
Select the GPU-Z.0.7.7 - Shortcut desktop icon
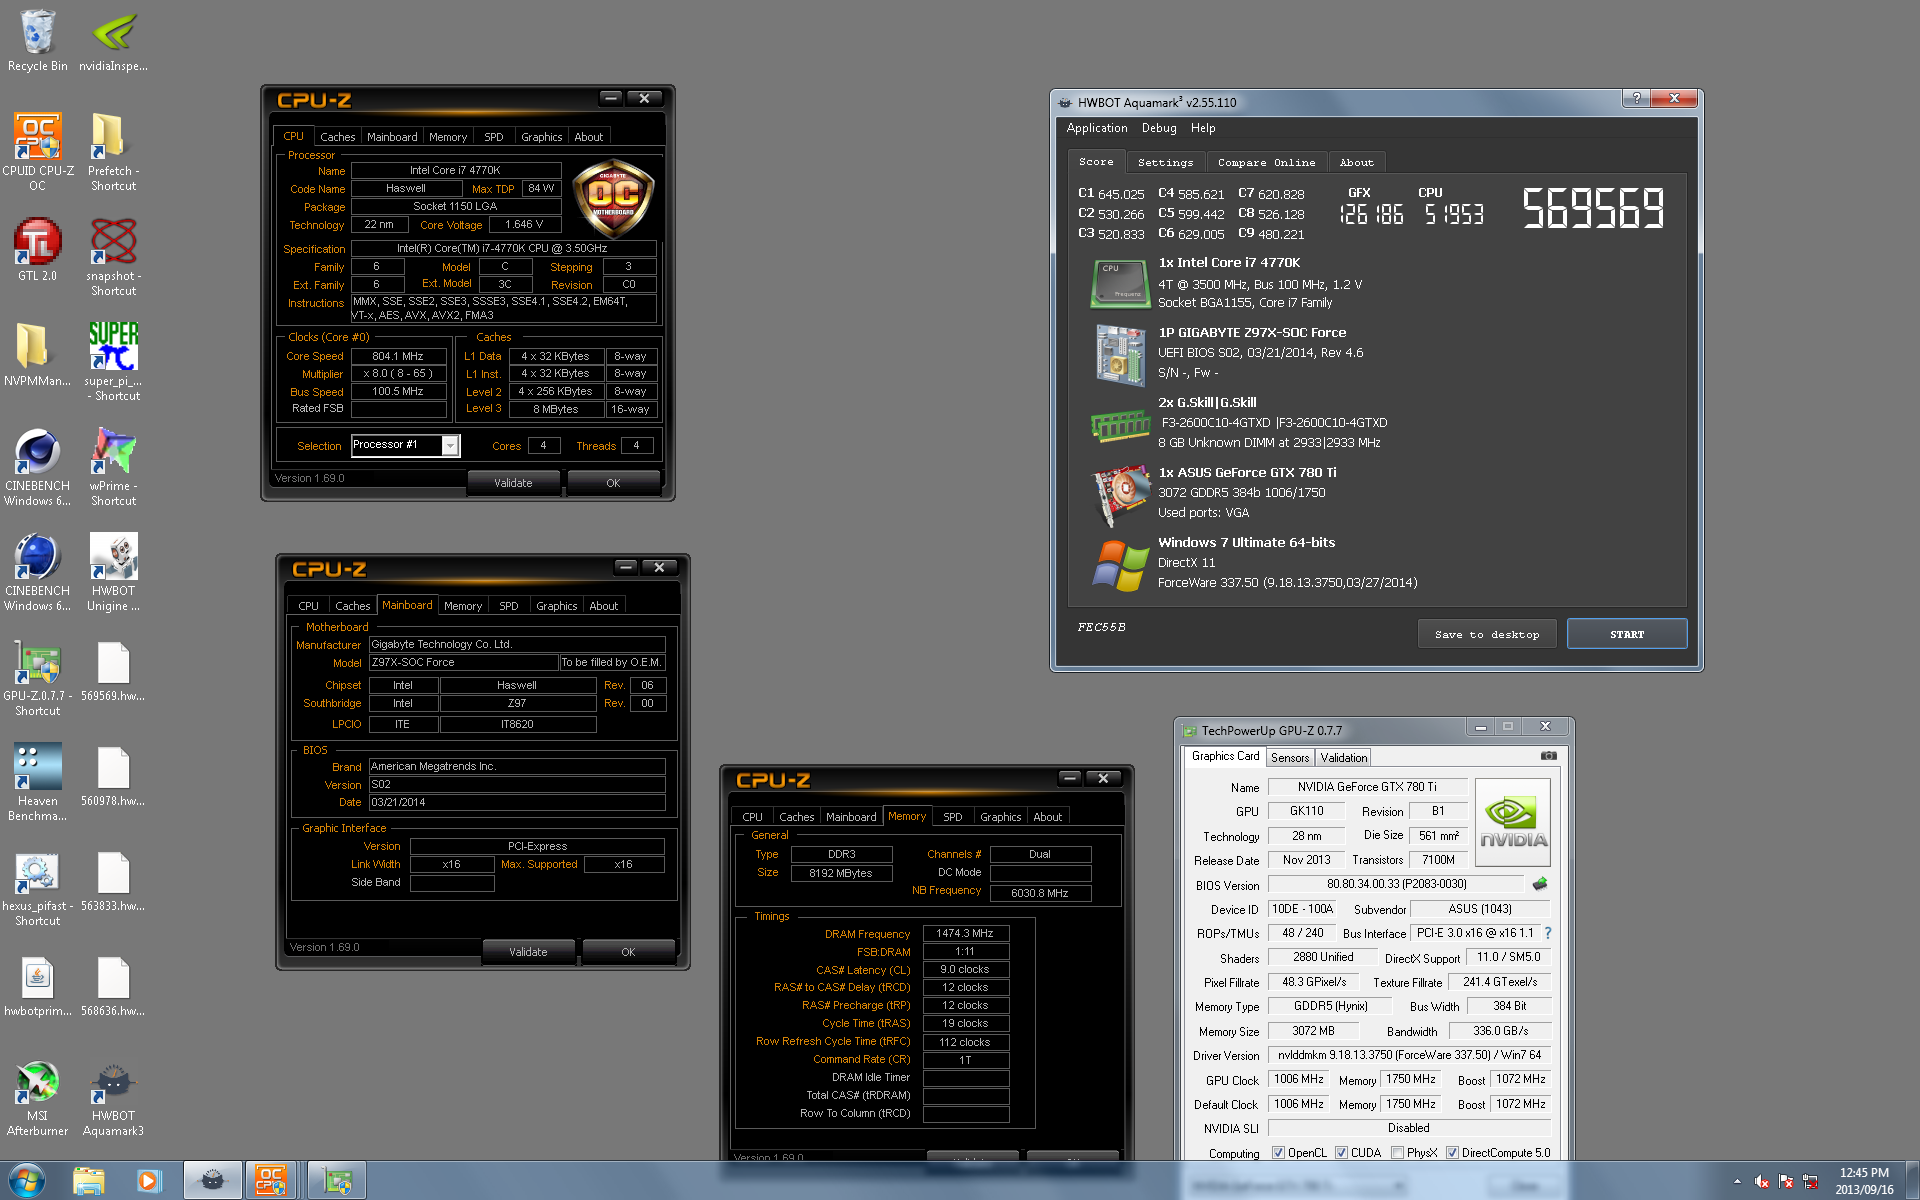(38, 677)
